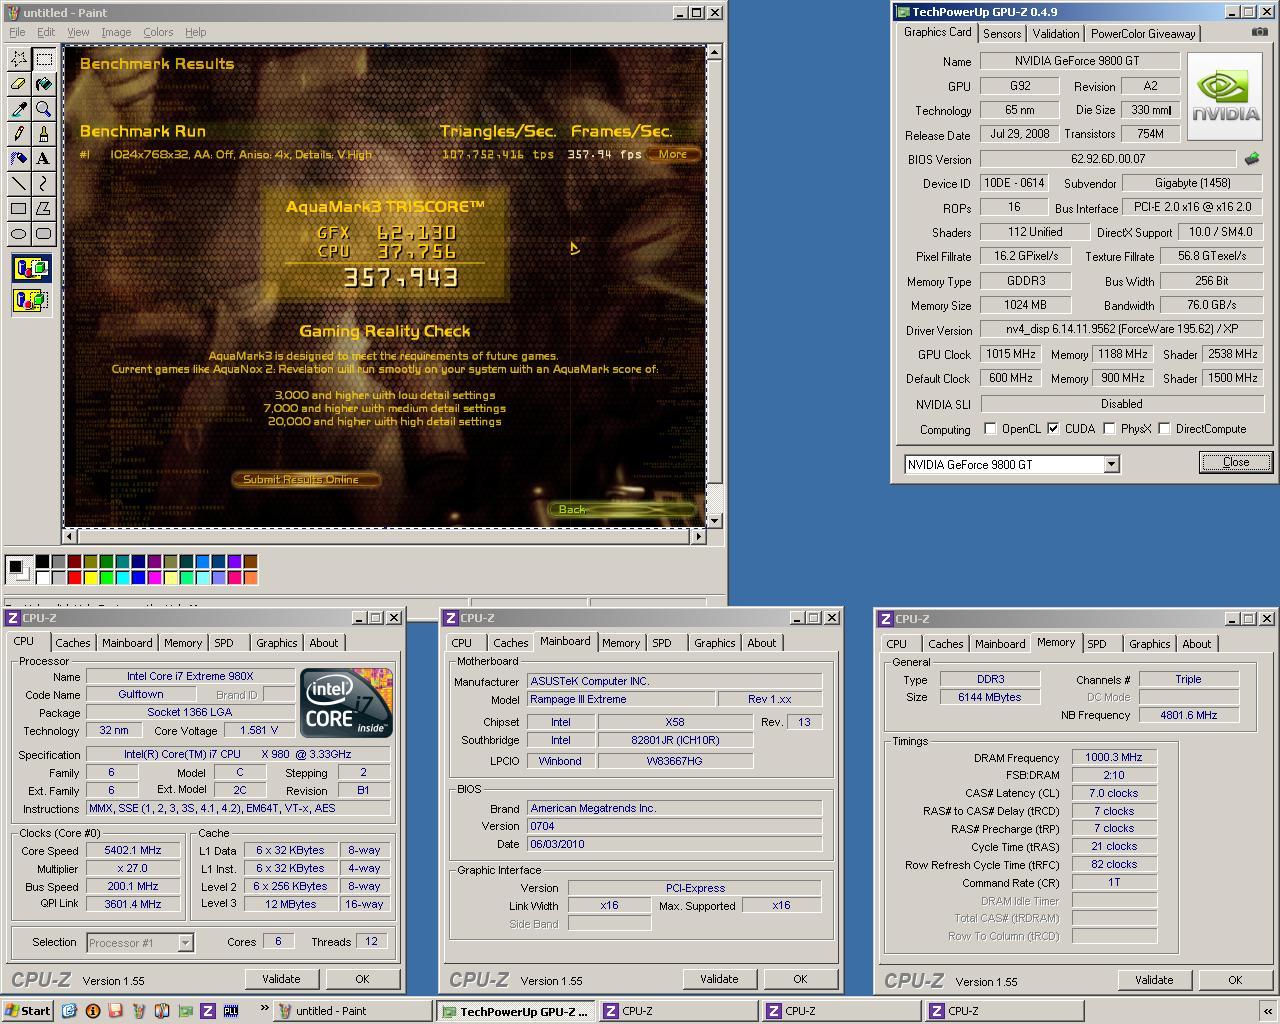
Task: Click the Paint horizontal scrollbar right arrow
Action: [697, 536]
